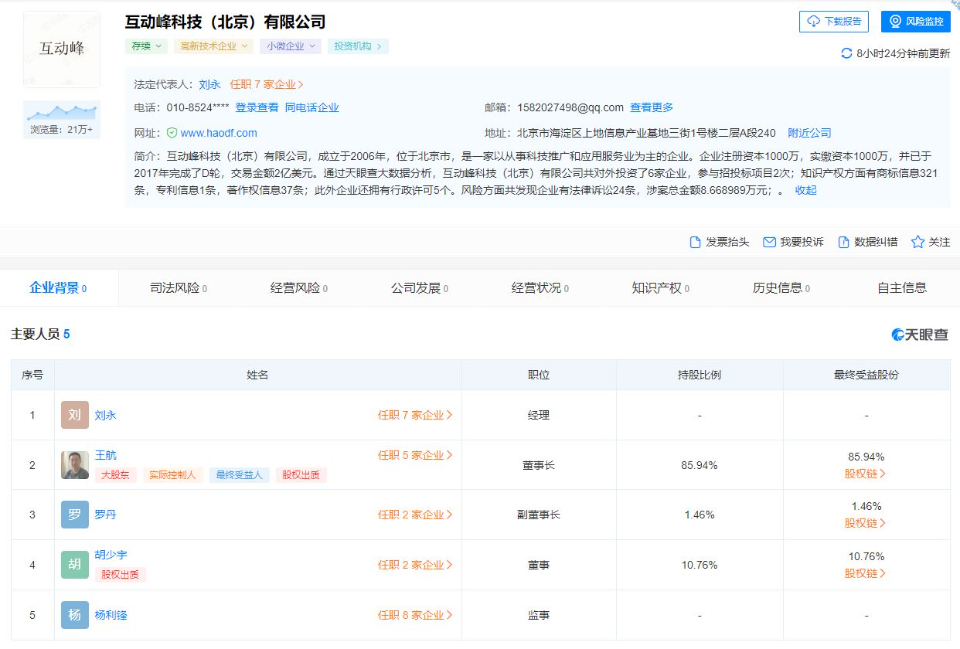Open legal representative 刘永 link in header
The width and height of the screenshot is (960, 649).
coord(209,84)
